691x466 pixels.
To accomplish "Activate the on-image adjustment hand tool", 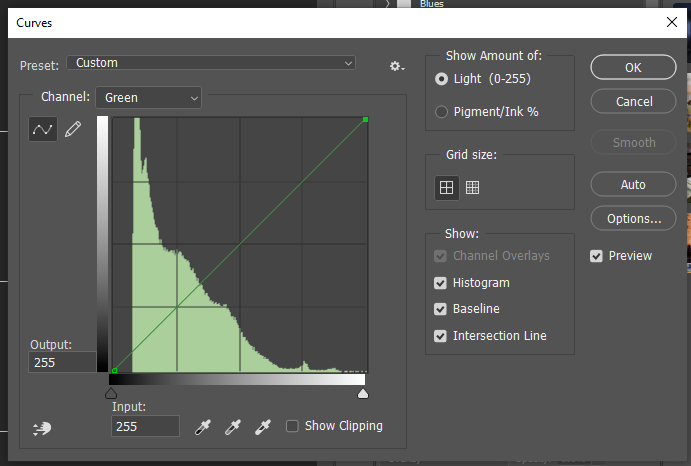I will click(x=42, y=428).
